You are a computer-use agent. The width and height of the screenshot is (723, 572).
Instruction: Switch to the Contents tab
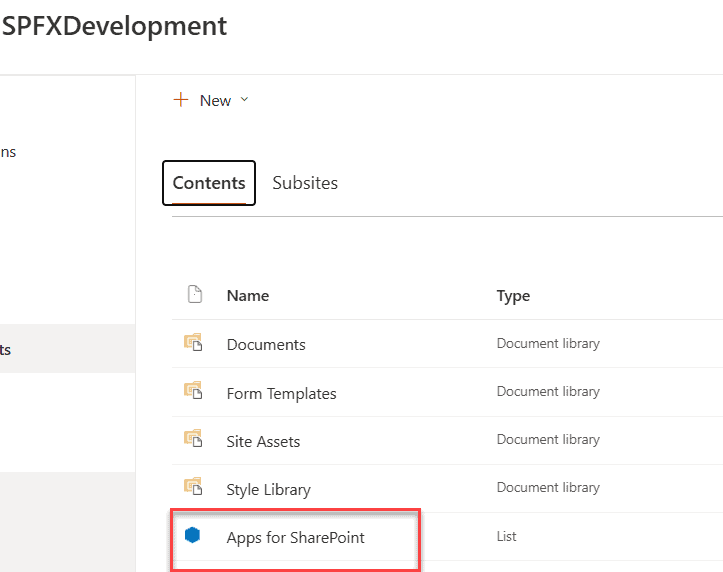pyautogui.click(x=209, y=183)
